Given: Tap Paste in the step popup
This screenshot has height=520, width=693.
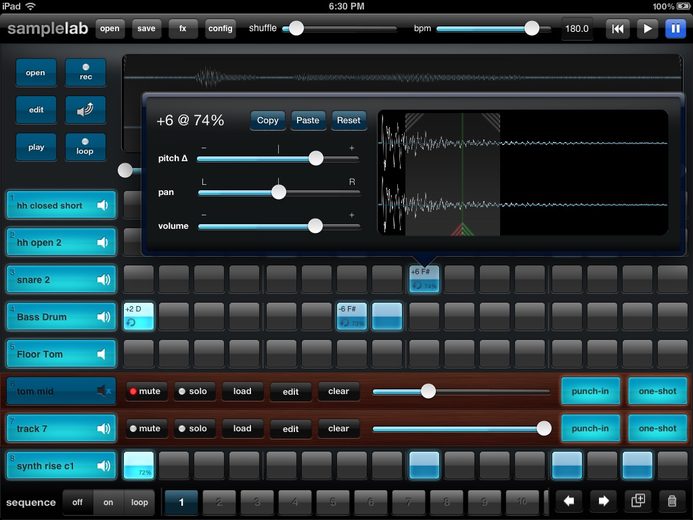Looking at the screenshot, I should [x=308, y=120].
